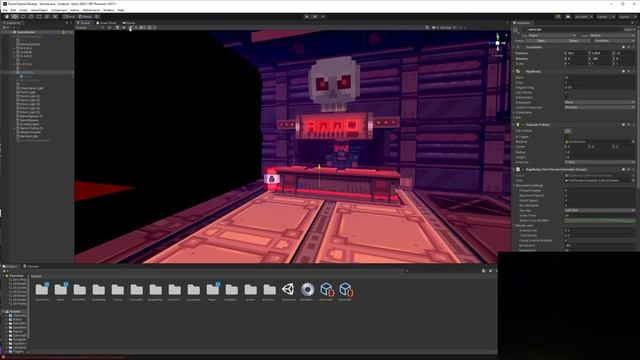
Task: Click the Pause button
Action: 315,17
